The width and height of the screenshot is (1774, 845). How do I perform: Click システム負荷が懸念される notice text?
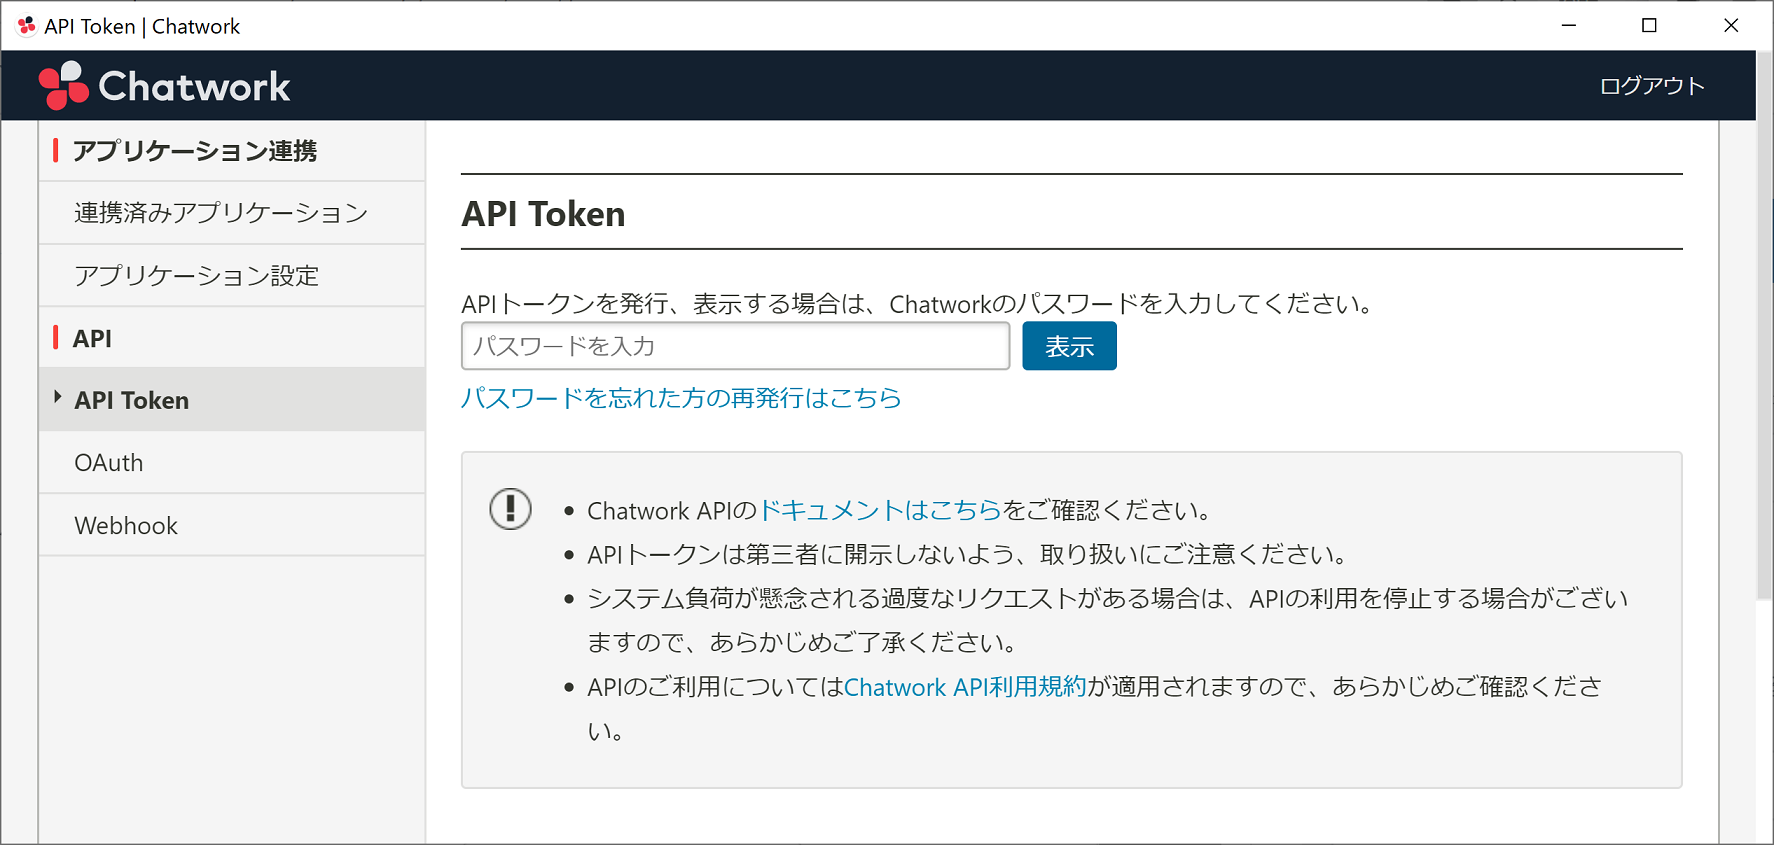click(1108, 620)
